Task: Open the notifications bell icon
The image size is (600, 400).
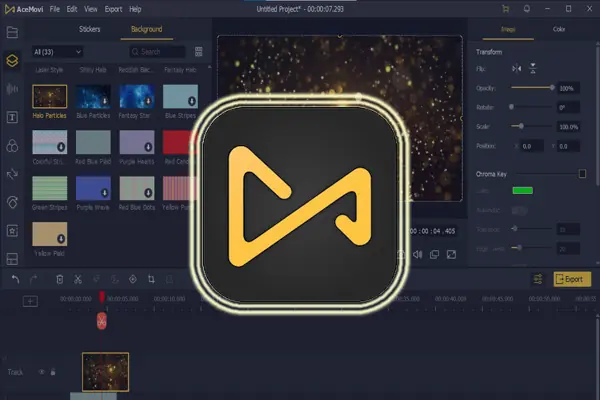Action: coord(527,9)
